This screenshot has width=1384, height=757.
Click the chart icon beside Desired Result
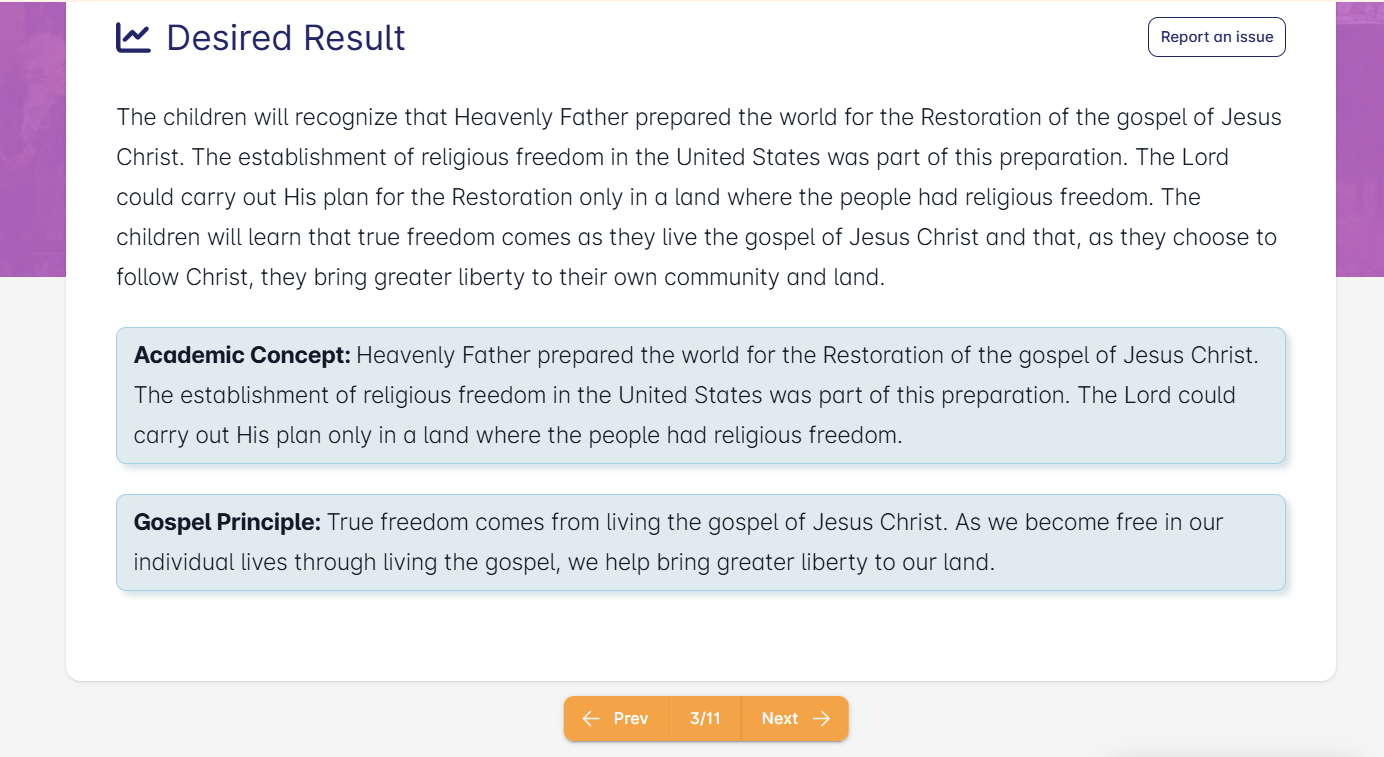133,38
